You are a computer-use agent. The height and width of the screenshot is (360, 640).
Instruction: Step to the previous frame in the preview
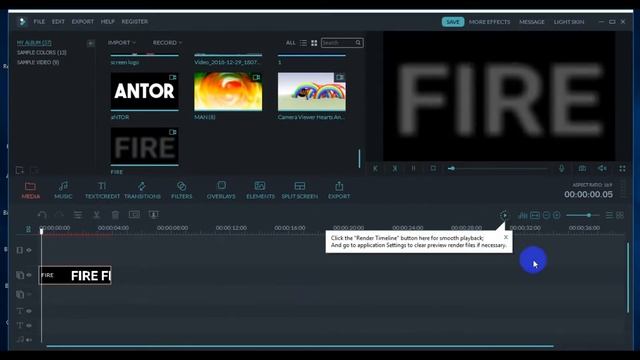[x=375, y=168]
